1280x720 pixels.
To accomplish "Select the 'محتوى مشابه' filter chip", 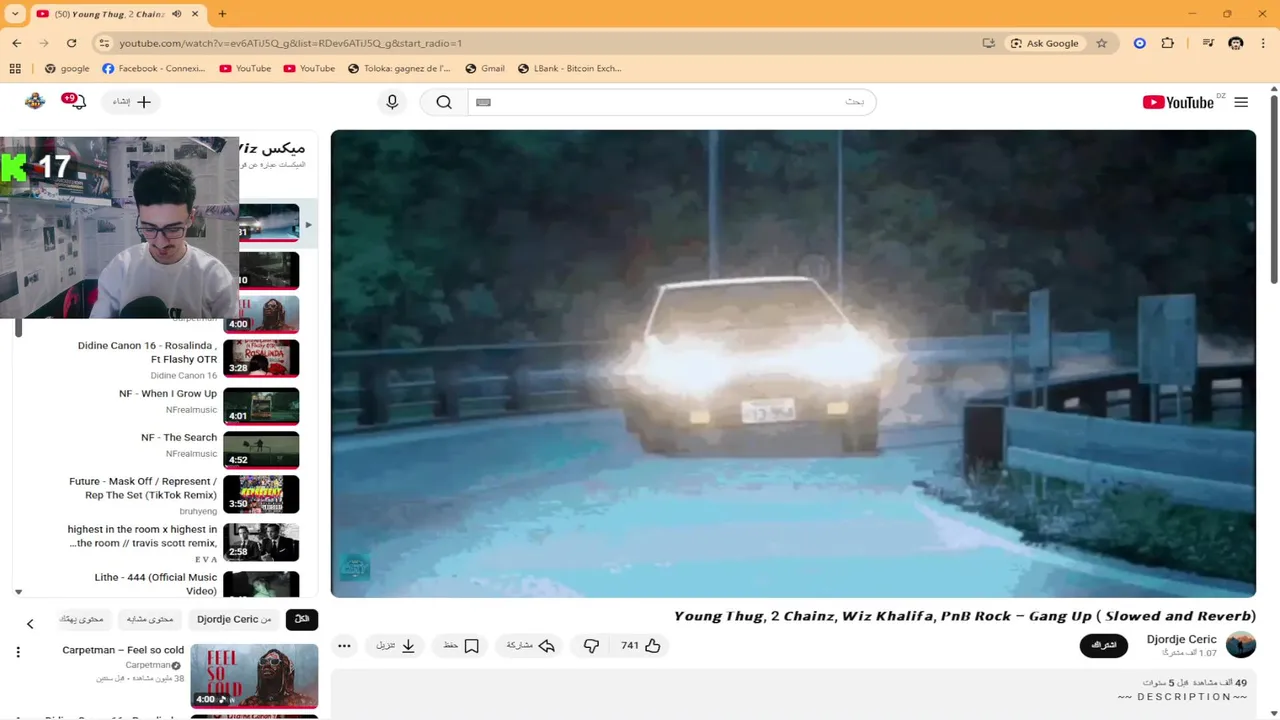I will click(x=150, y=620).
